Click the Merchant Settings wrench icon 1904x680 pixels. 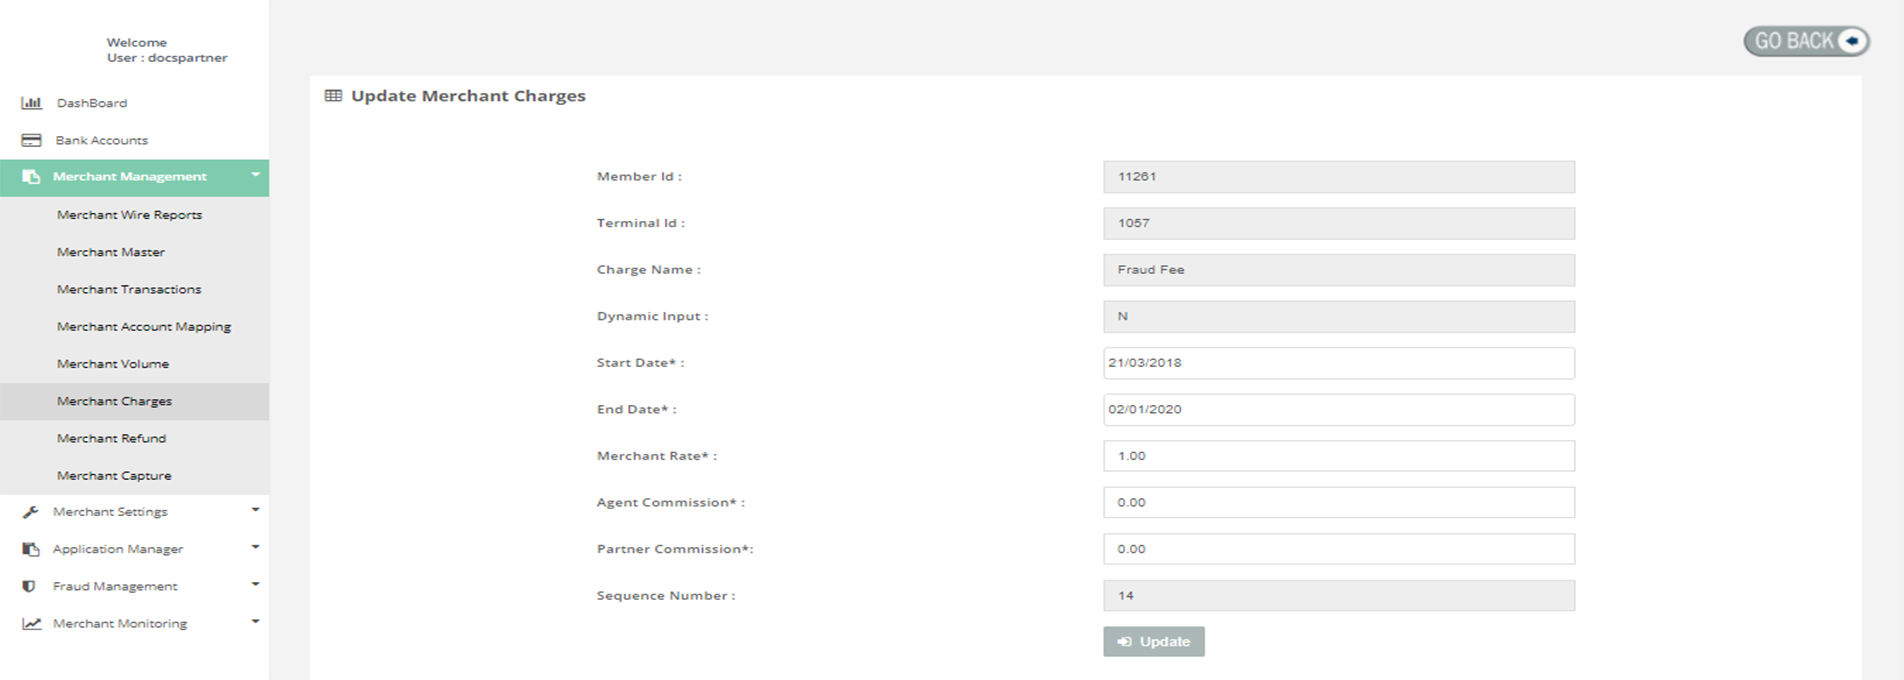tap(31, 512)
